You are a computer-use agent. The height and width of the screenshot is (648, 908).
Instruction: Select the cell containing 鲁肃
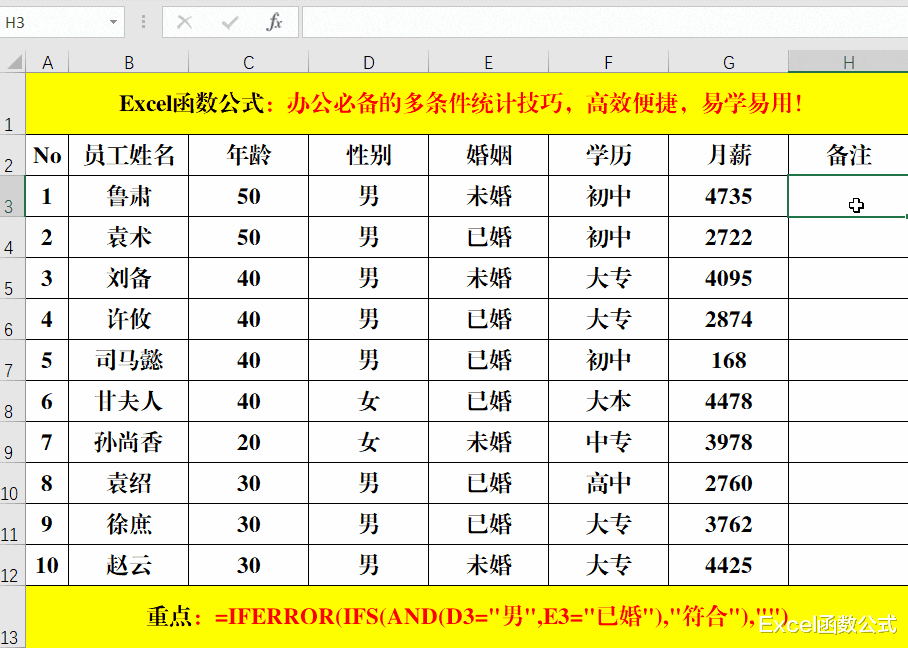[128, 196]
